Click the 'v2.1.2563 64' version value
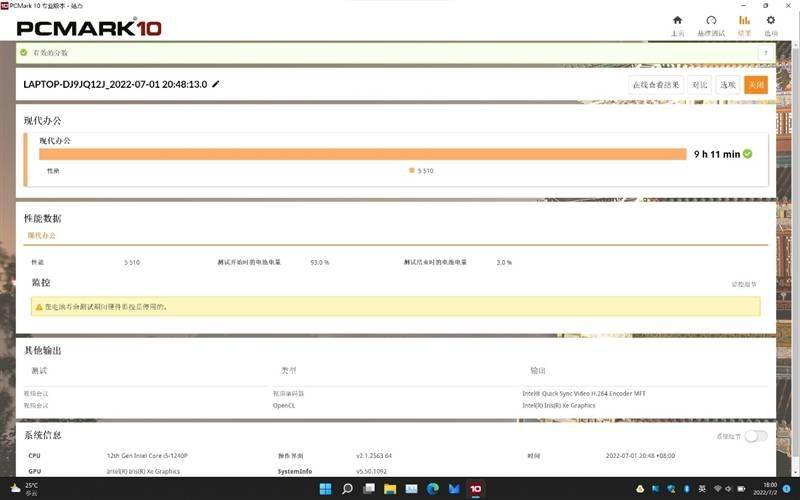Viewport: 800px width, 500px height. tap(374, 456)
